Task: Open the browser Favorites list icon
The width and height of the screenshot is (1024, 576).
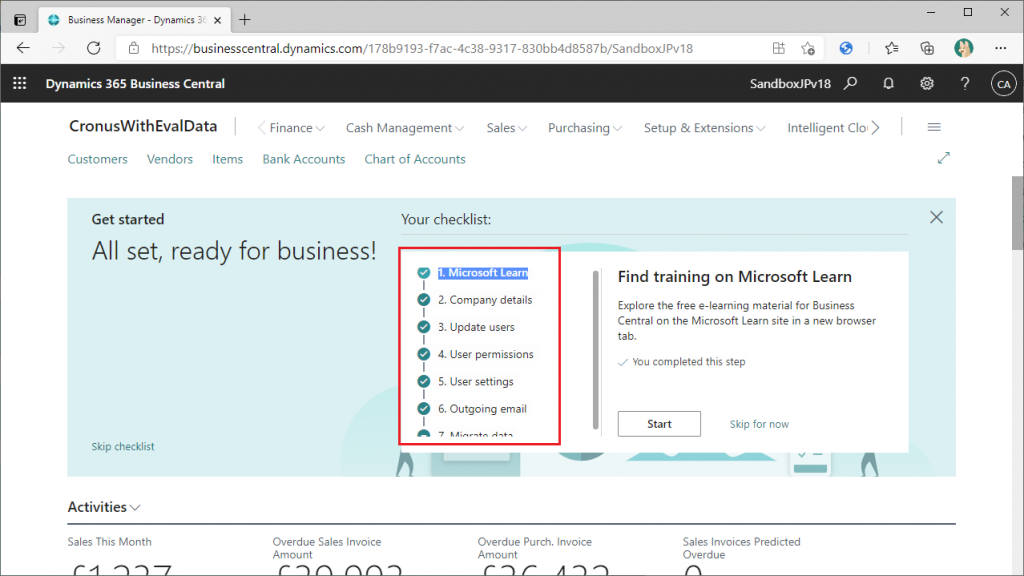Action: click(x=891, y=48)
